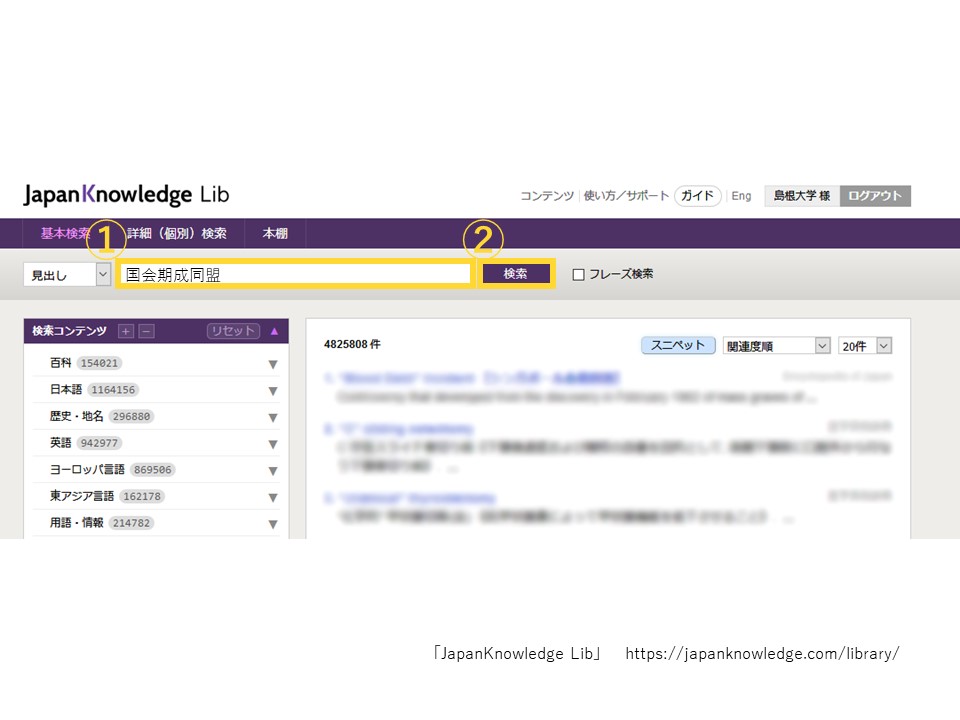Expand the 歴史・地名 category arrow

coord(273,418)
